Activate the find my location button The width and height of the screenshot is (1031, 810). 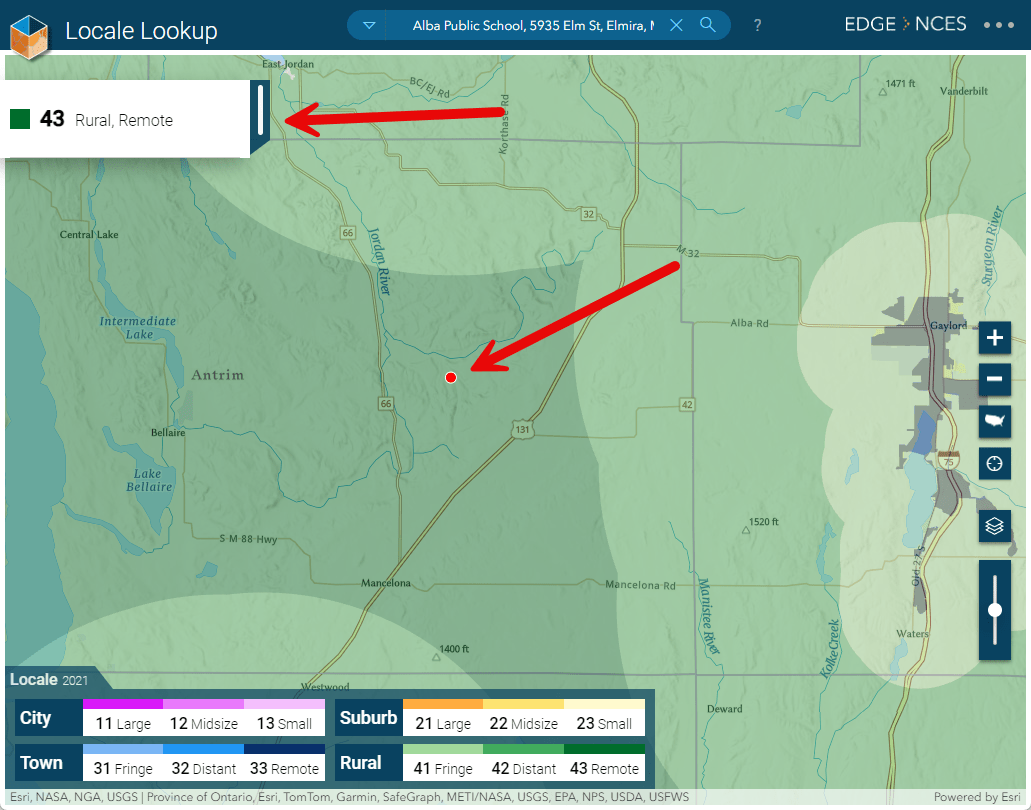(x=994, y=463)
